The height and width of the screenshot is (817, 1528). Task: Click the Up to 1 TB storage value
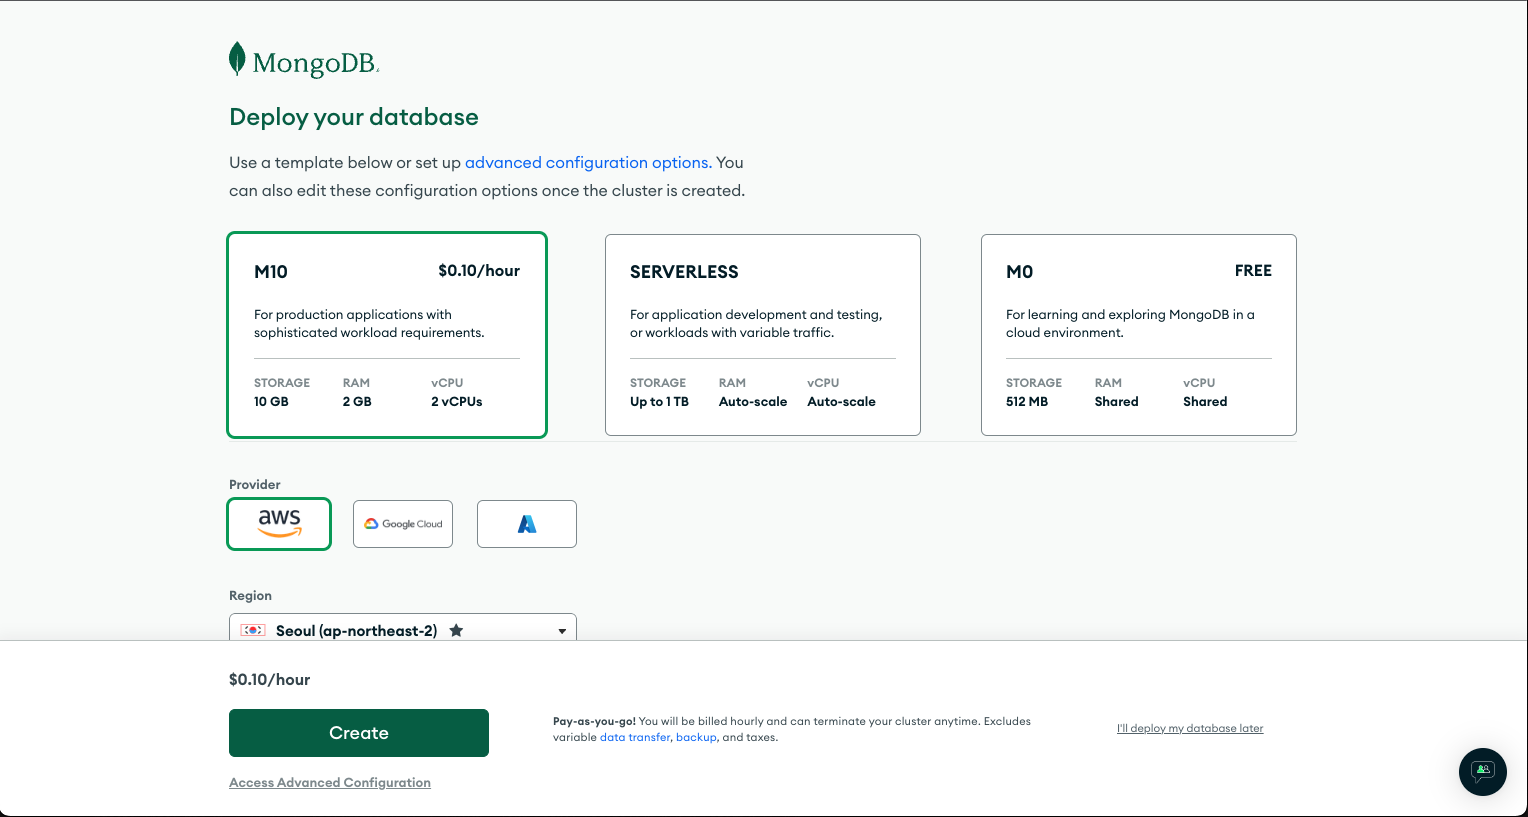click(659, 401)
